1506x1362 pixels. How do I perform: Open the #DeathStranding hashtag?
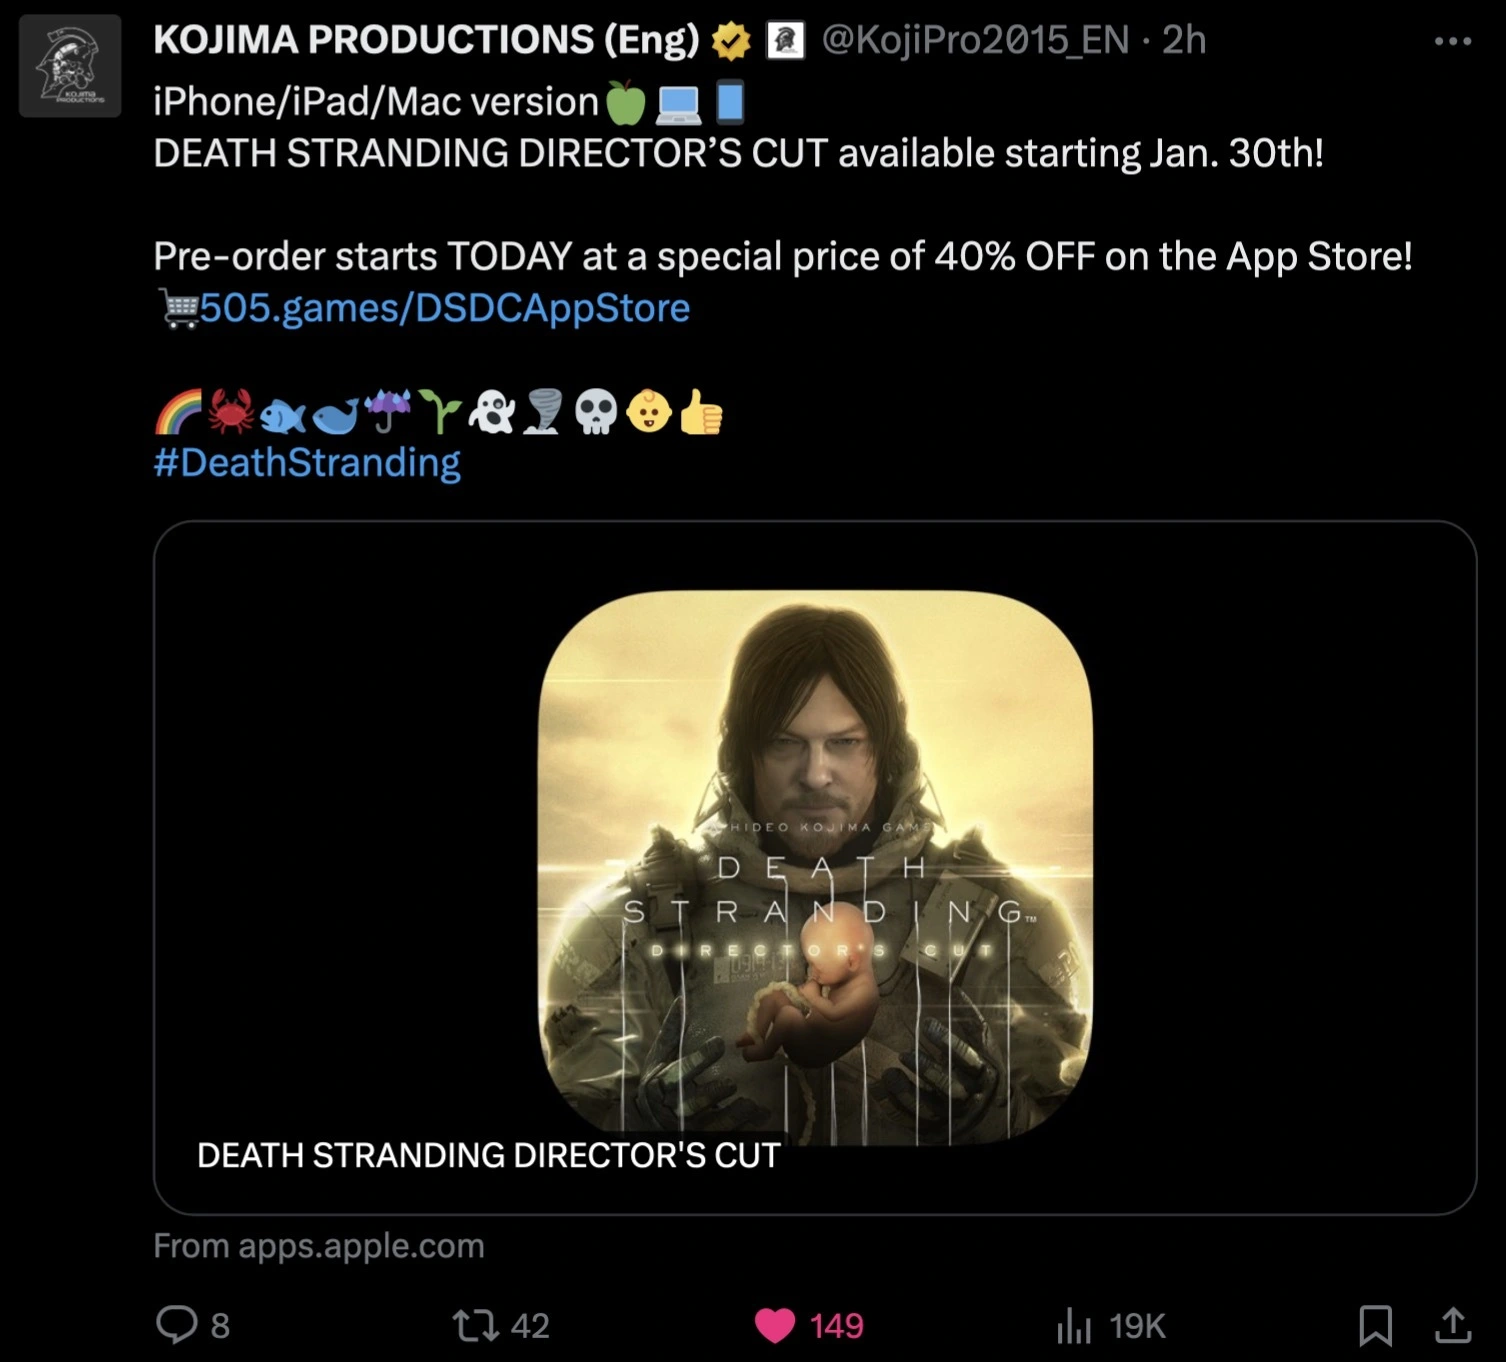[x=307, y=462]
